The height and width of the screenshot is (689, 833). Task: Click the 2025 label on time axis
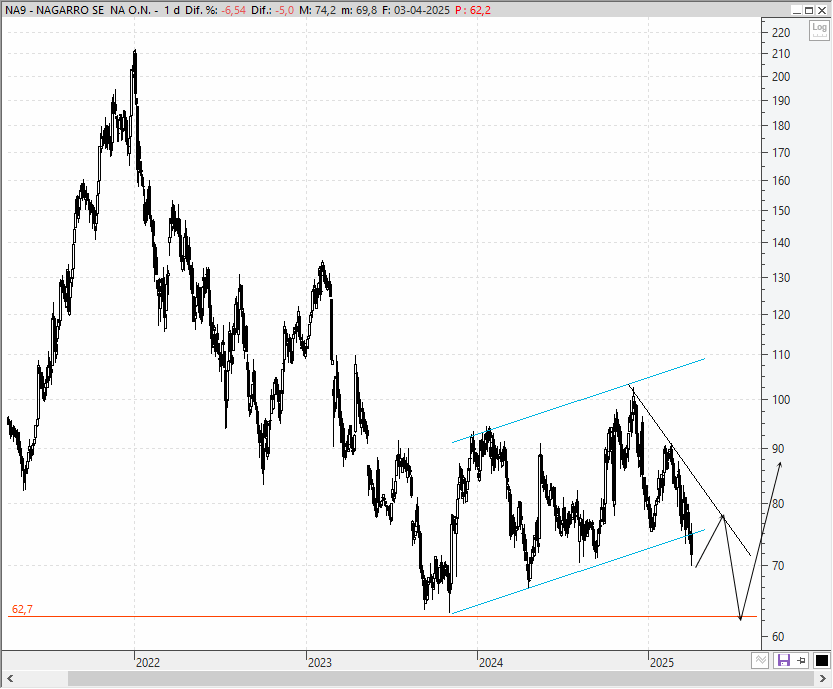[662, 662]
